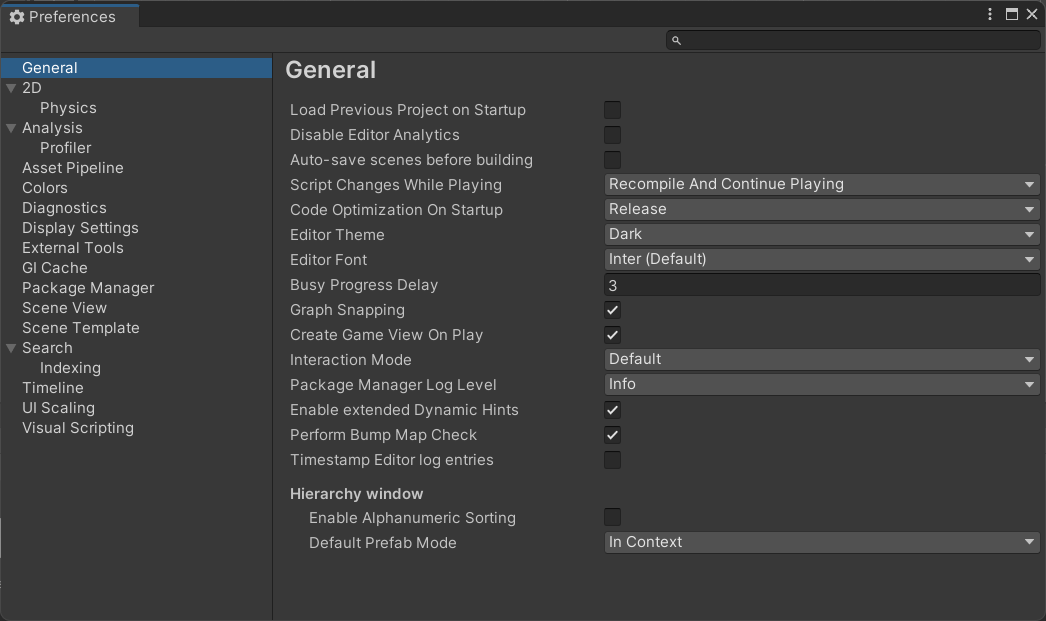Enable Timestamp Editor log entries
Image resolution: width=1046 pixels, height=621 pixels.
tap(612, 460)
